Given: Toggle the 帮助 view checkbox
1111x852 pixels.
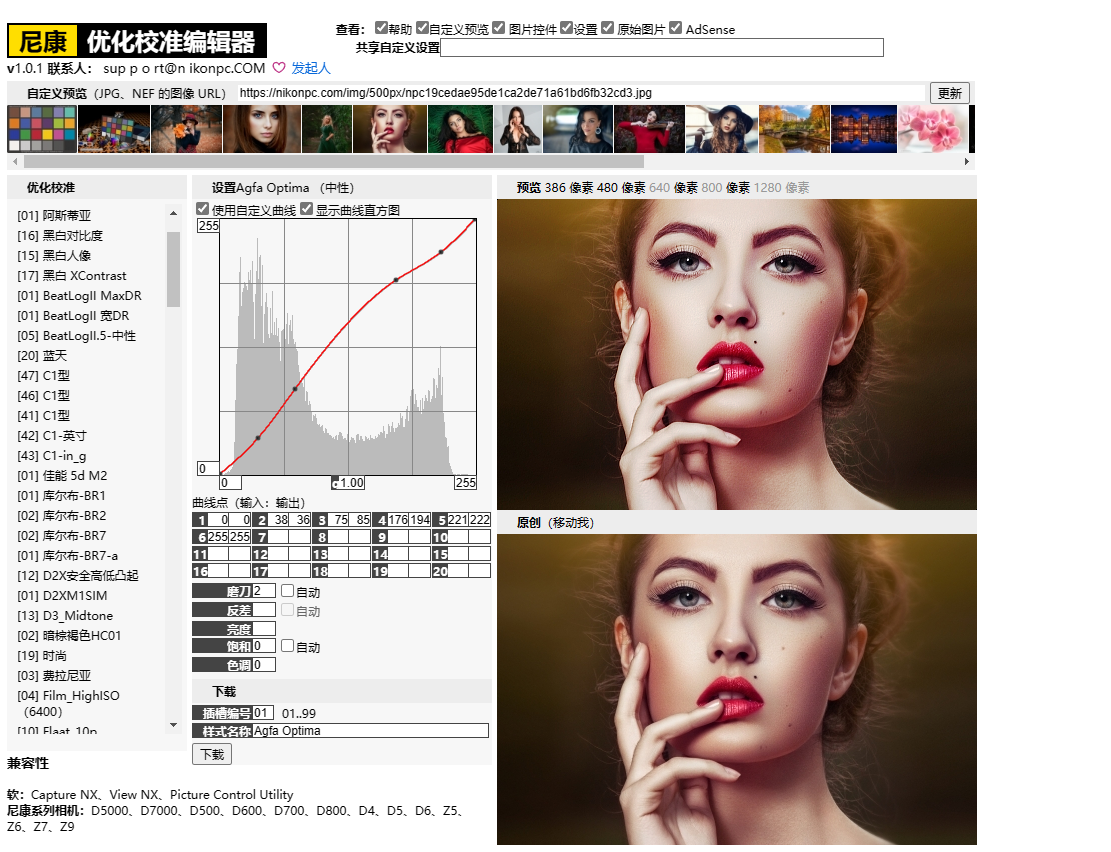Looking at the screenshot, I should [x=381, y=28].
